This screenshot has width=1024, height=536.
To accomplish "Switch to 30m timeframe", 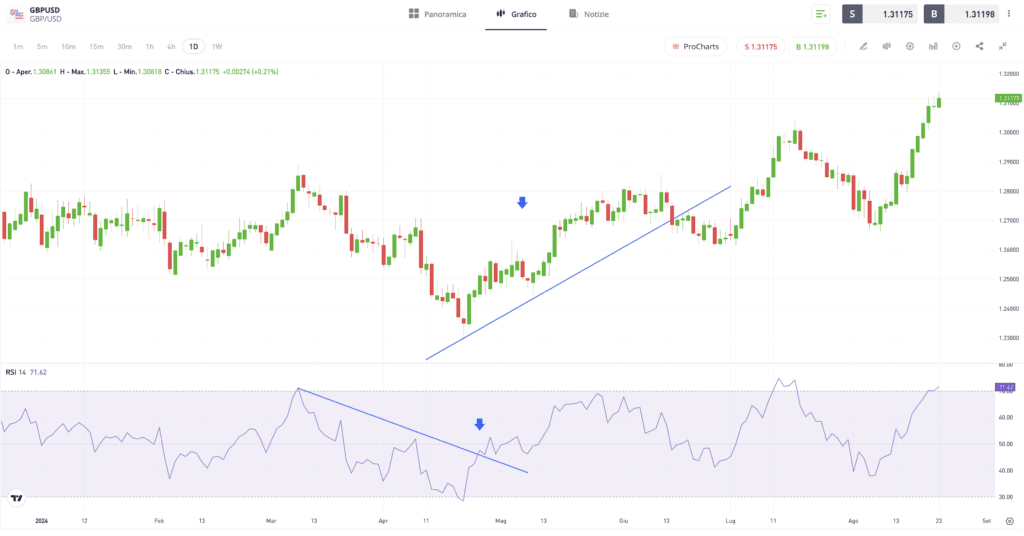I will pyautogui.click(x=124, y=46).
